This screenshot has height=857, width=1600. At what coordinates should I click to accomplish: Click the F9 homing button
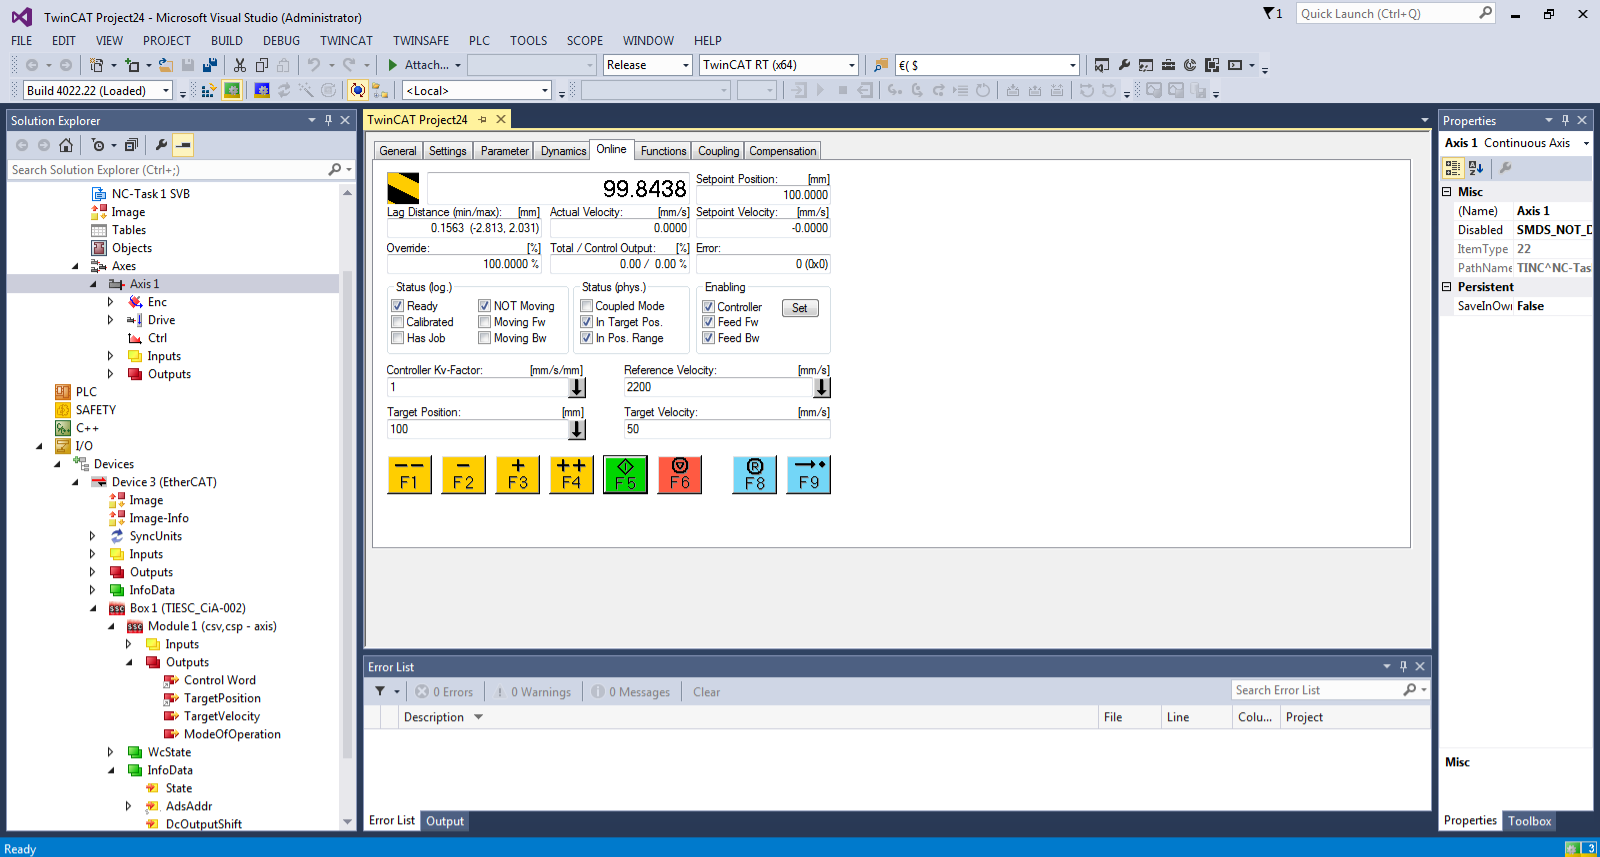[809, 475]
